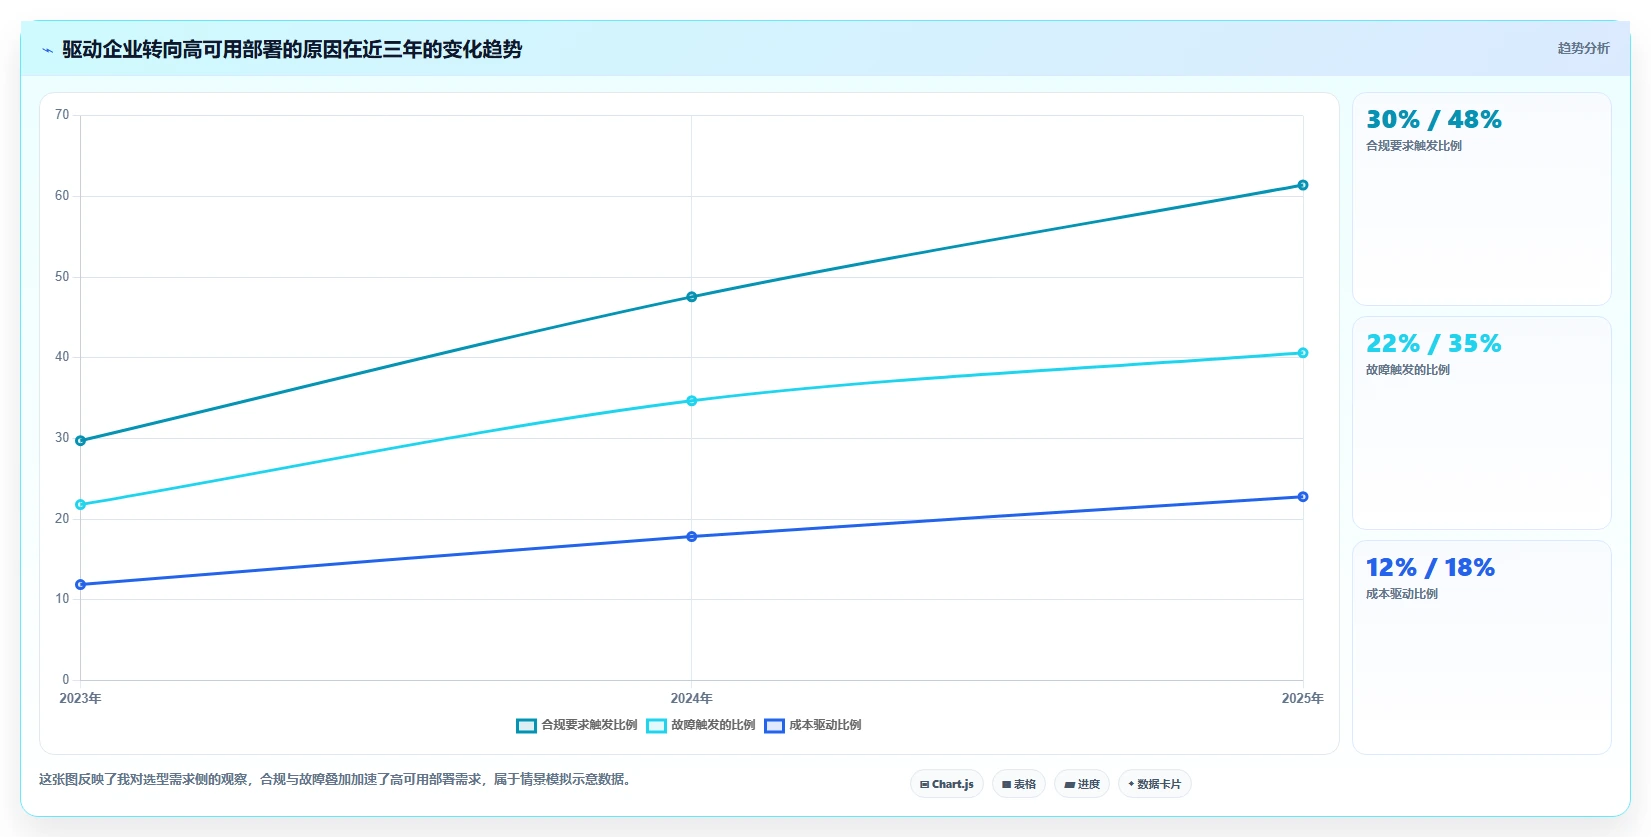Click the blue legend swatch for 成本驱动比例
This screenshot has height=837, width=1651.
pyautogui.click(x=774, y=726)
